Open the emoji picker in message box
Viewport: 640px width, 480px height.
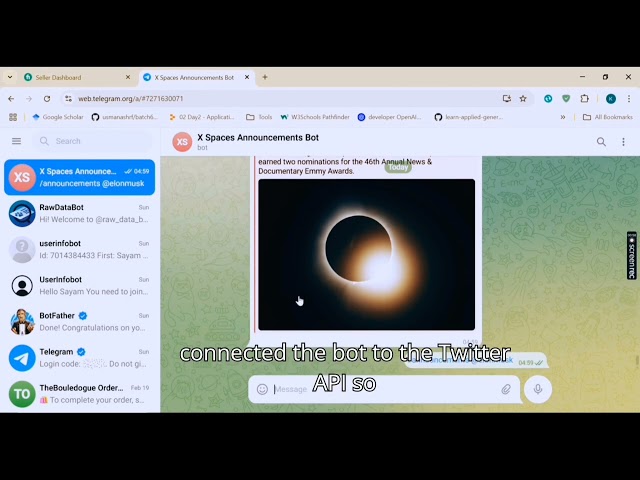coord(262,389)
